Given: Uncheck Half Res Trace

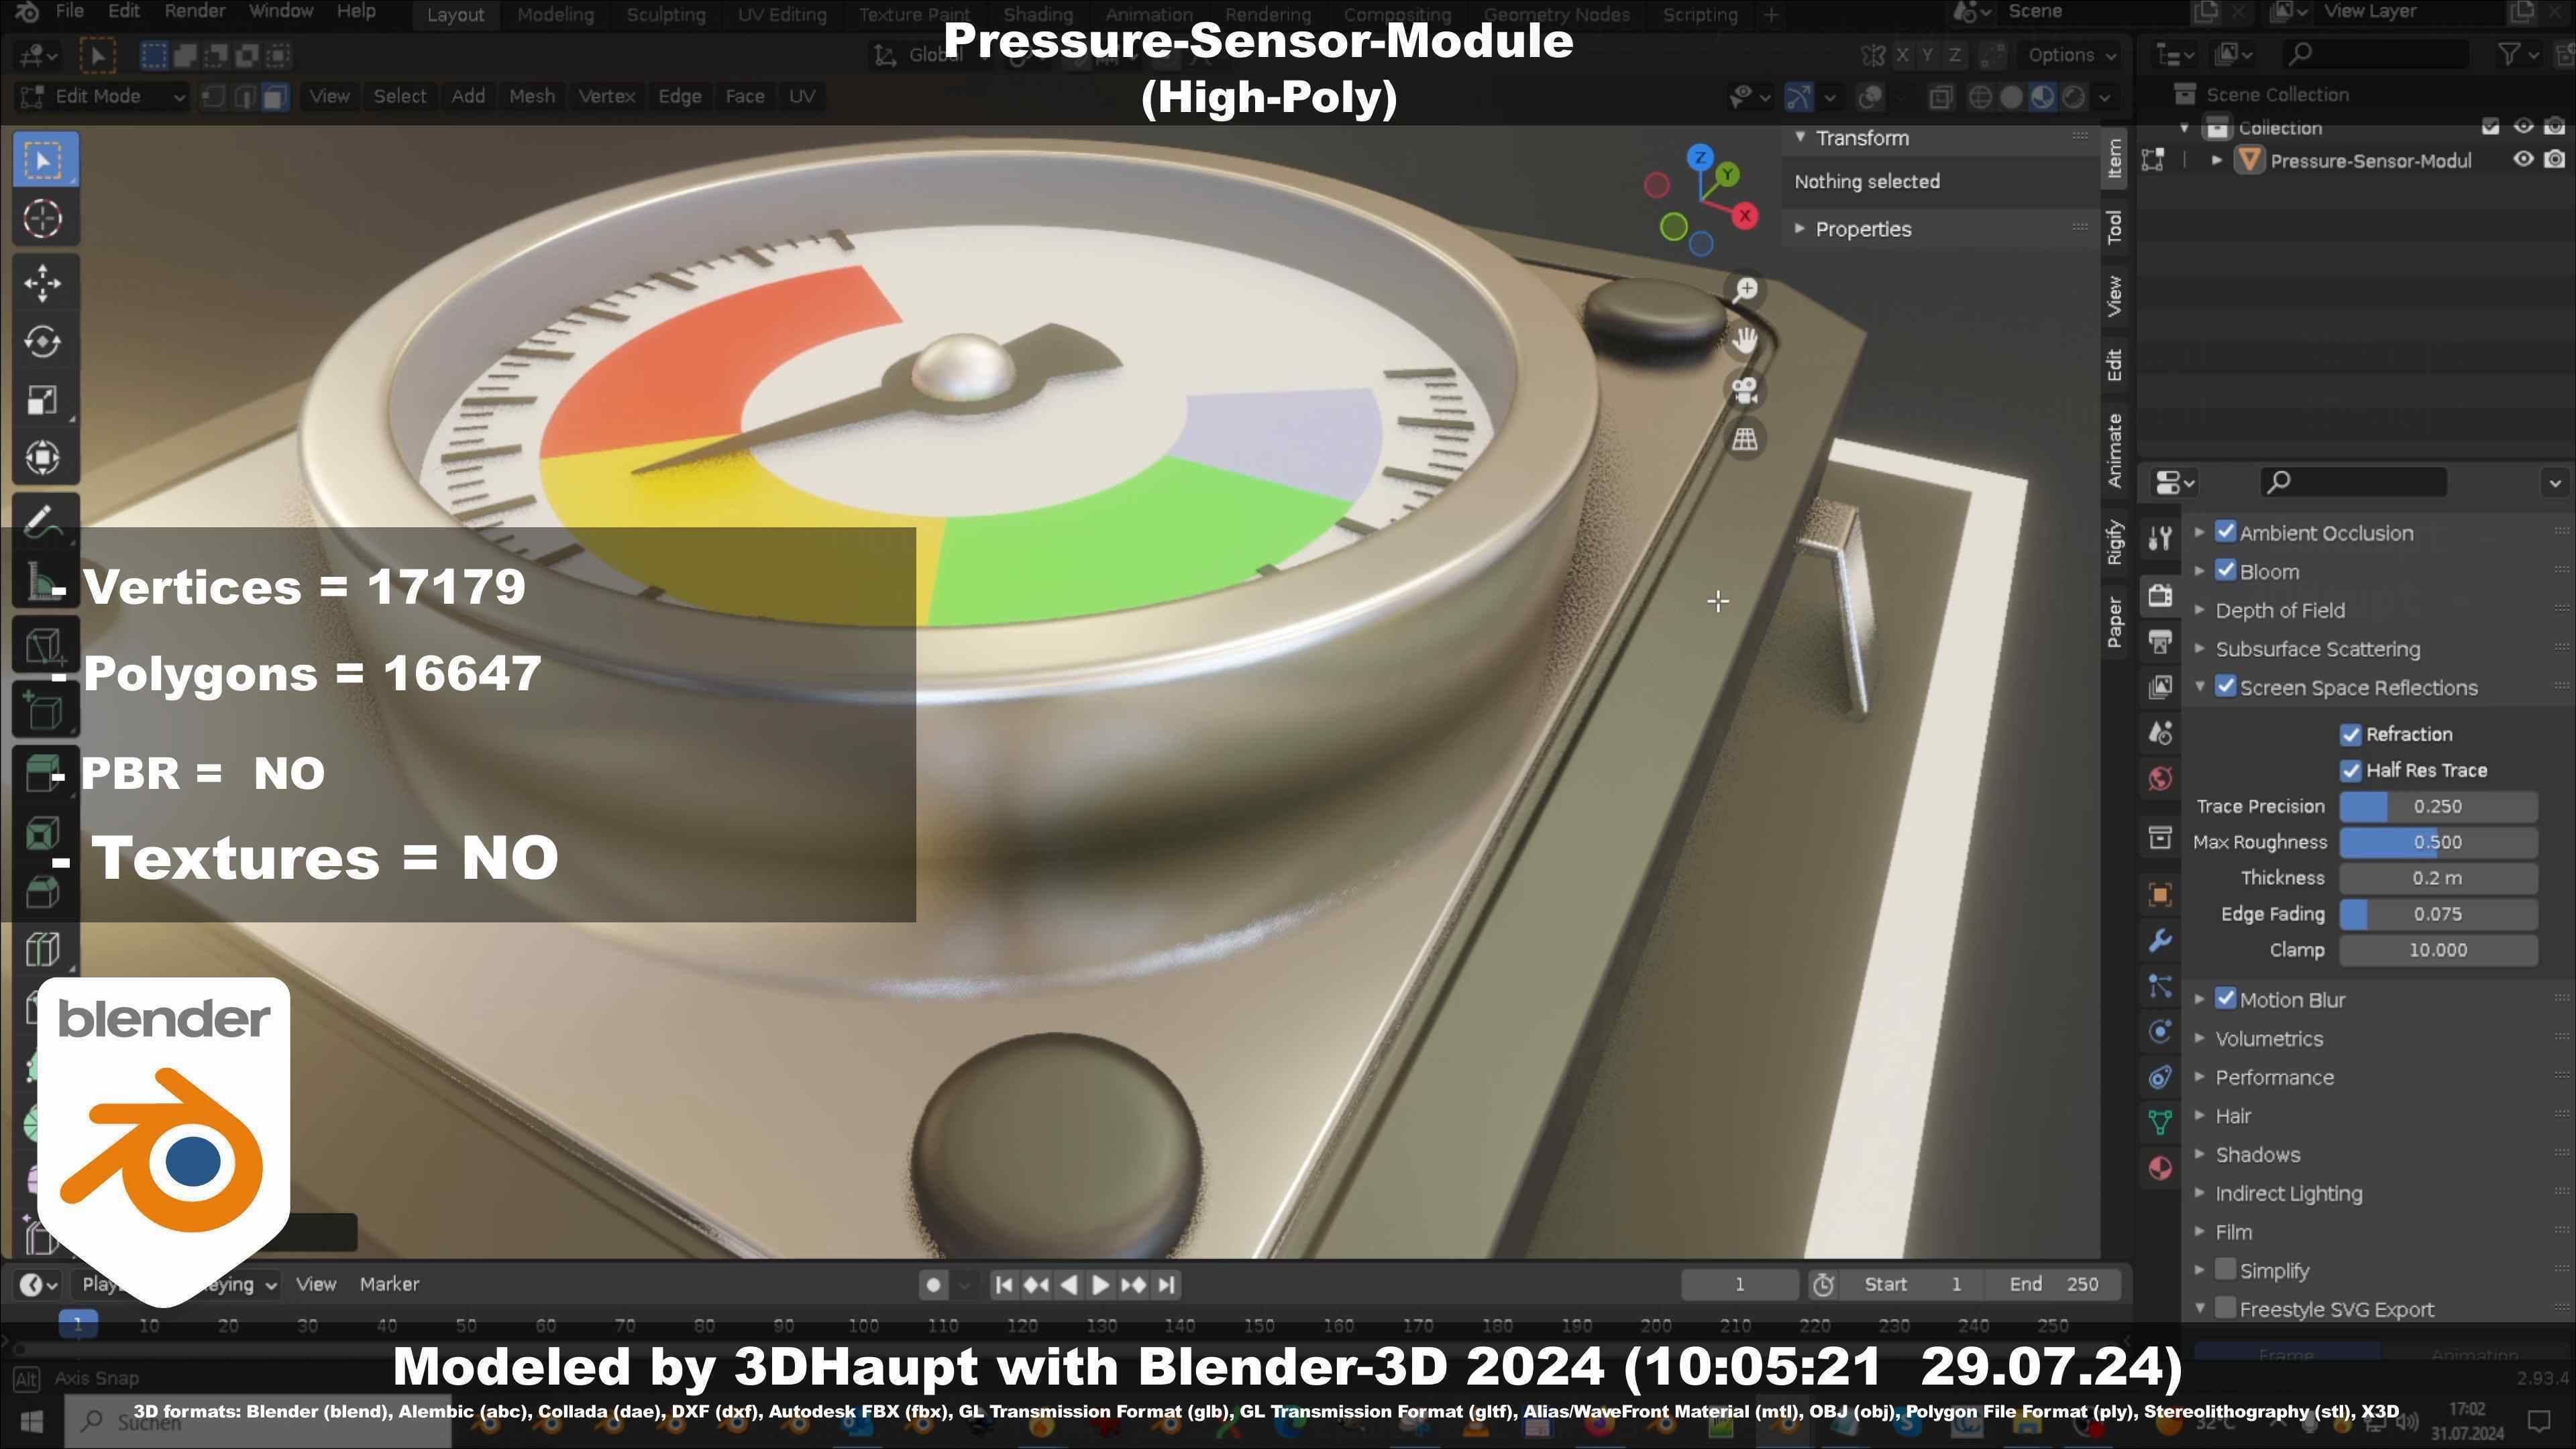Looking at the screenshot, I should [x=2351, y=771].
